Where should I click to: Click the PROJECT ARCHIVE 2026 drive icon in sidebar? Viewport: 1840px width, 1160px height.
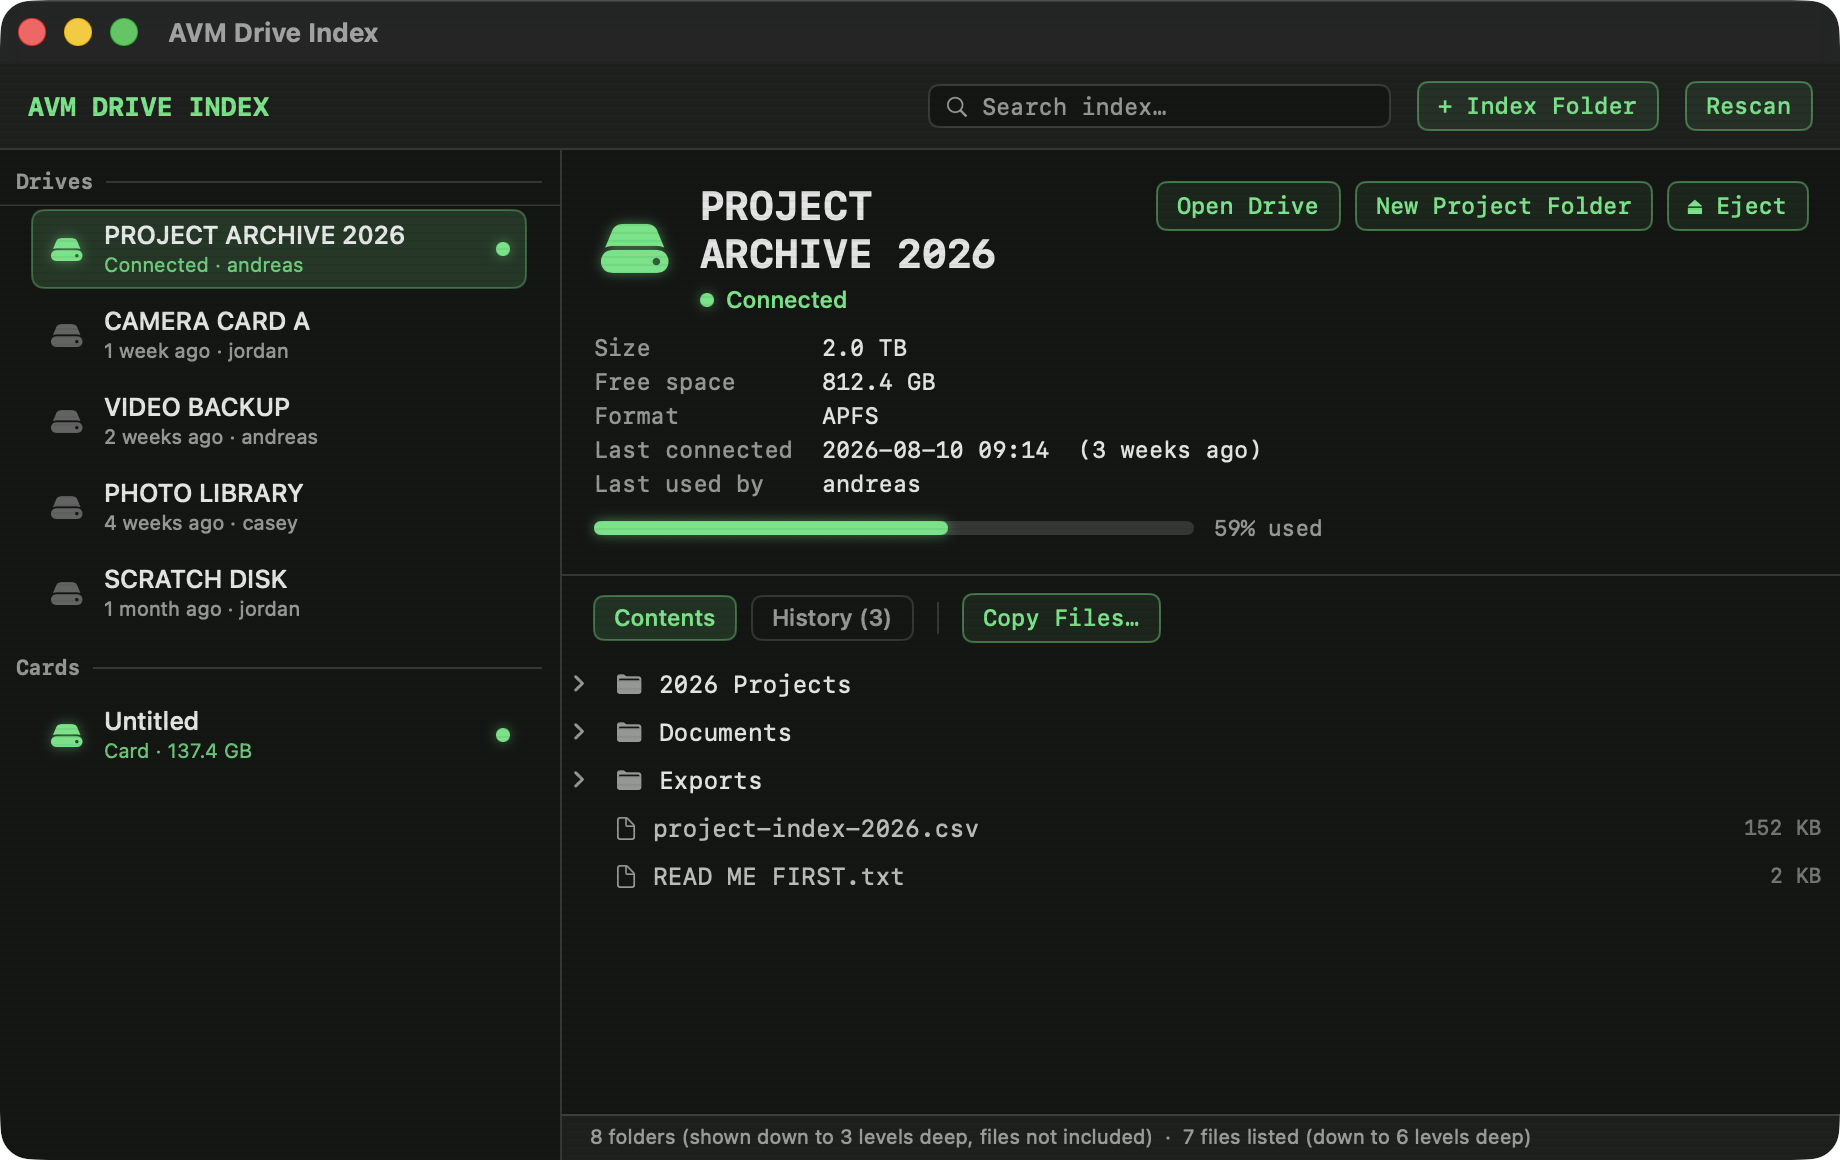(67, 249)
